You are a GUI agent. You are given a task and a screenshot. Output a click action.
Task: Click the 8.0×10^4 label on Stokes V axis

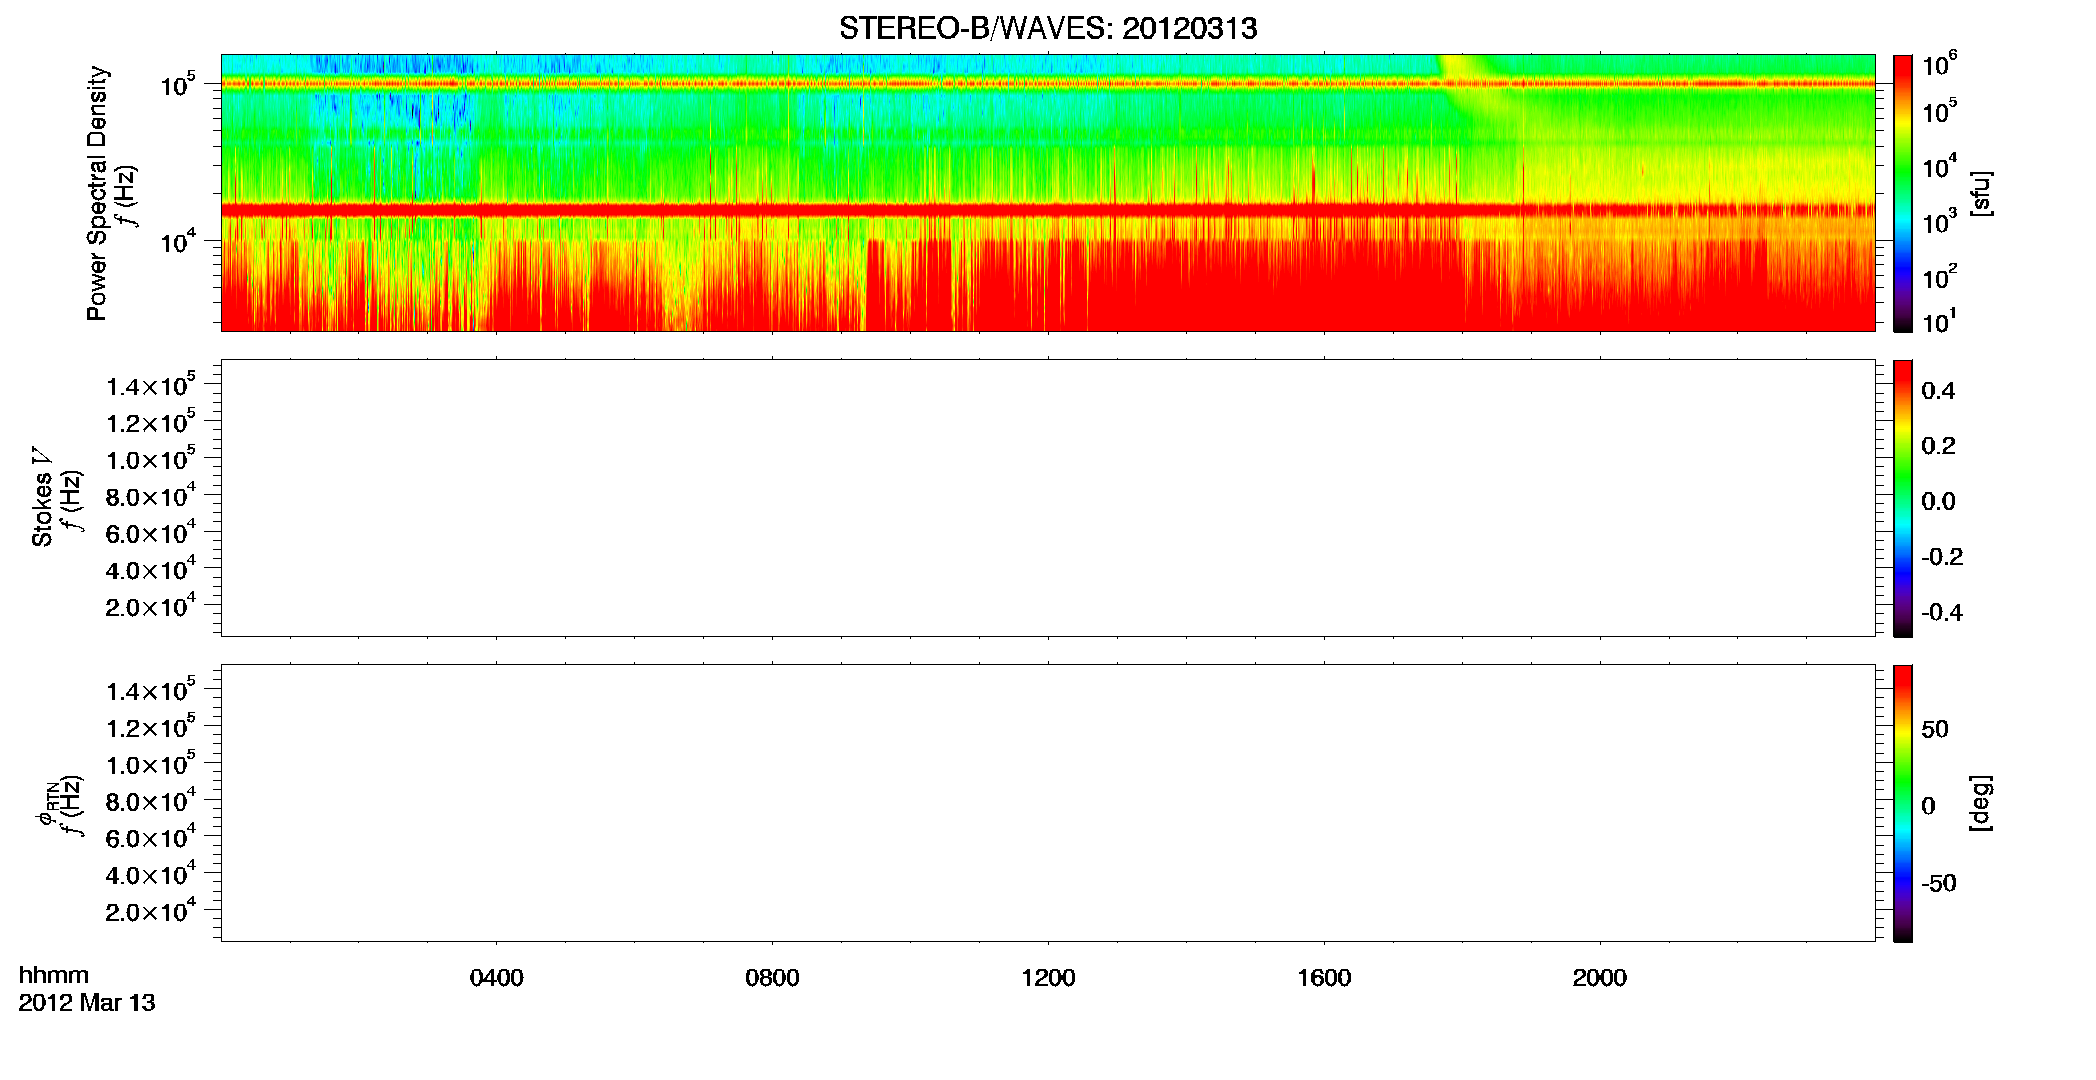coord(151,496)
